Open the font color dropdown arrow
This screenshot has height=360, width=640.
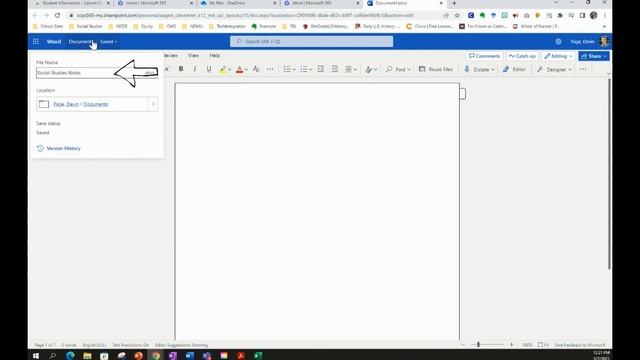click(x=246, y=70)
